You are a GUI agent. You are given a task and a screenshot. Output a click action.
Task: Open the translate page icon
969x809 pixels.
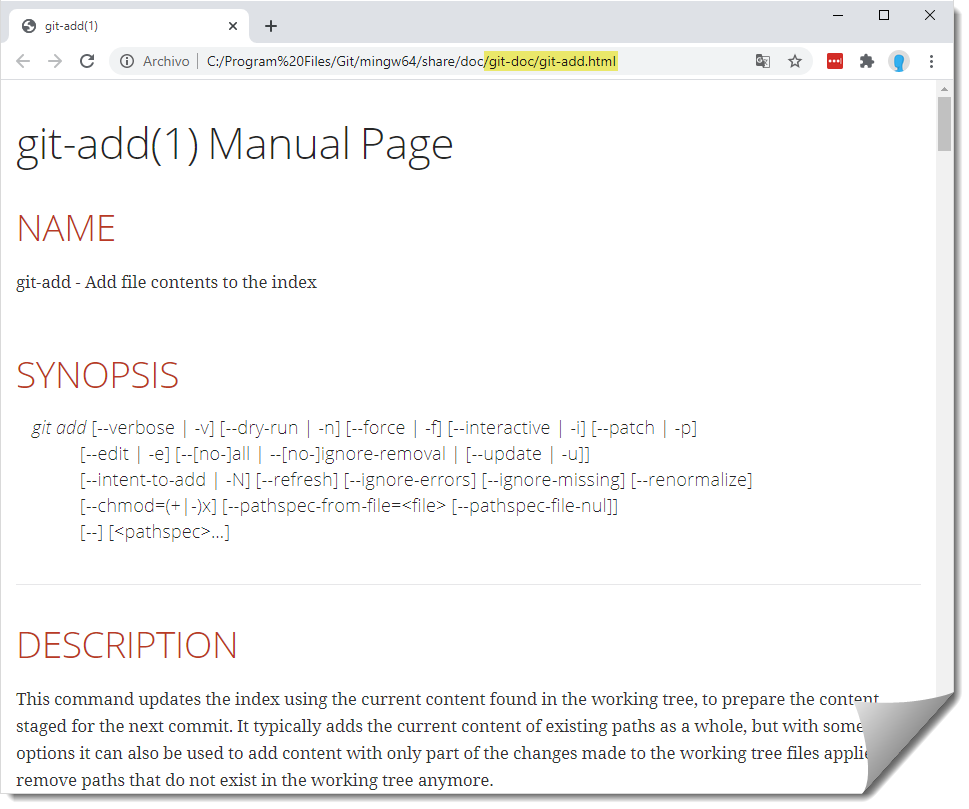click(x=763, y=62)
